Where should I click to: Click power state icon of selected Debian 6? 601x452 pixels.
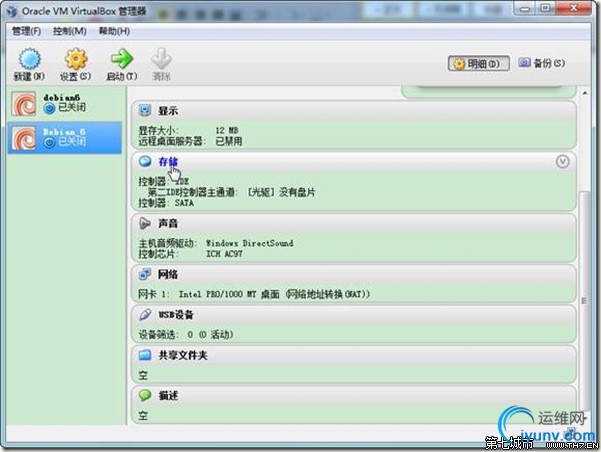pyautogui.click(x=49, y=143)
